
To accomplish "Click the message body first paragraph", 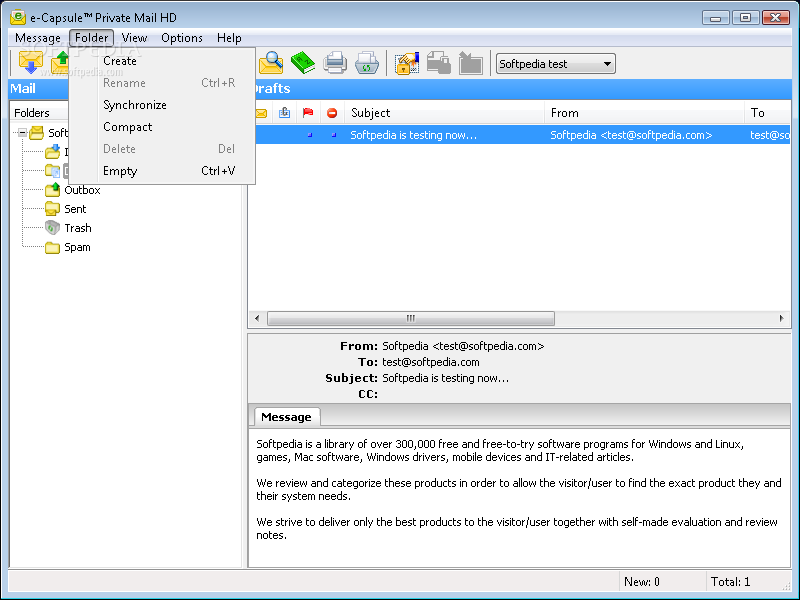I will point(500,451).
